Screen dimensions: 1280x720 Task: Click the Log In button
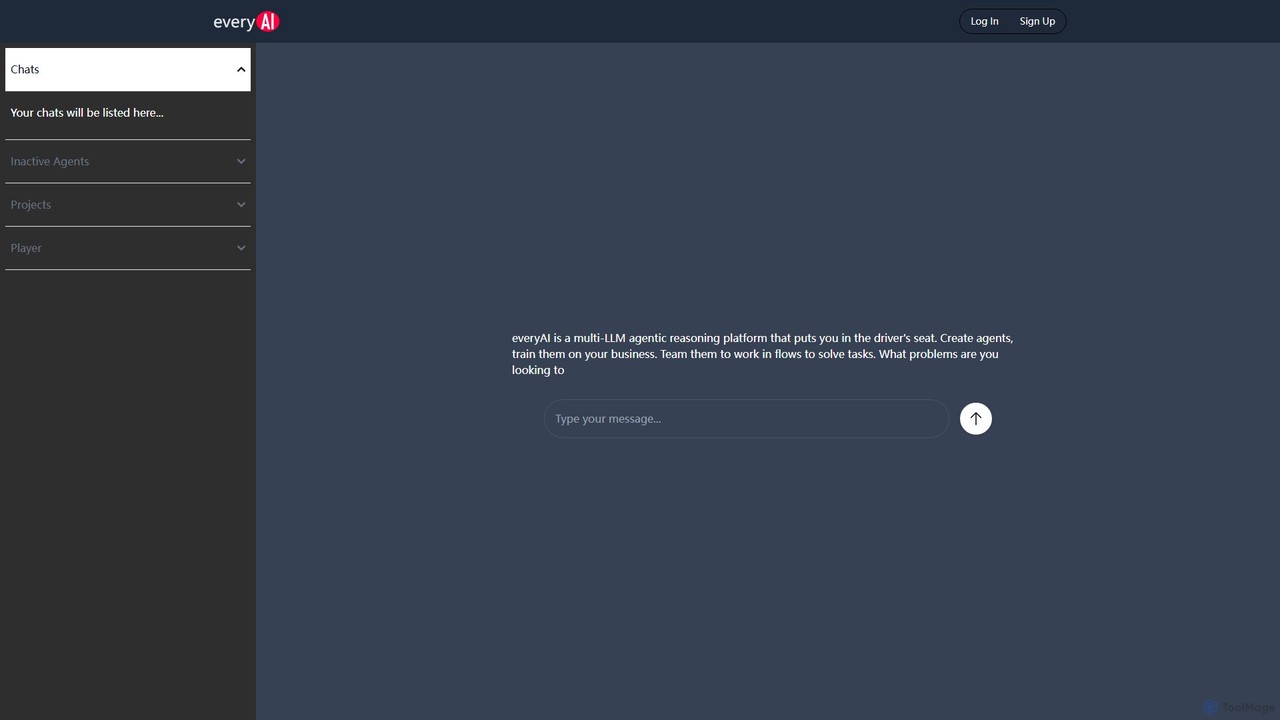(x=984, y=21)
